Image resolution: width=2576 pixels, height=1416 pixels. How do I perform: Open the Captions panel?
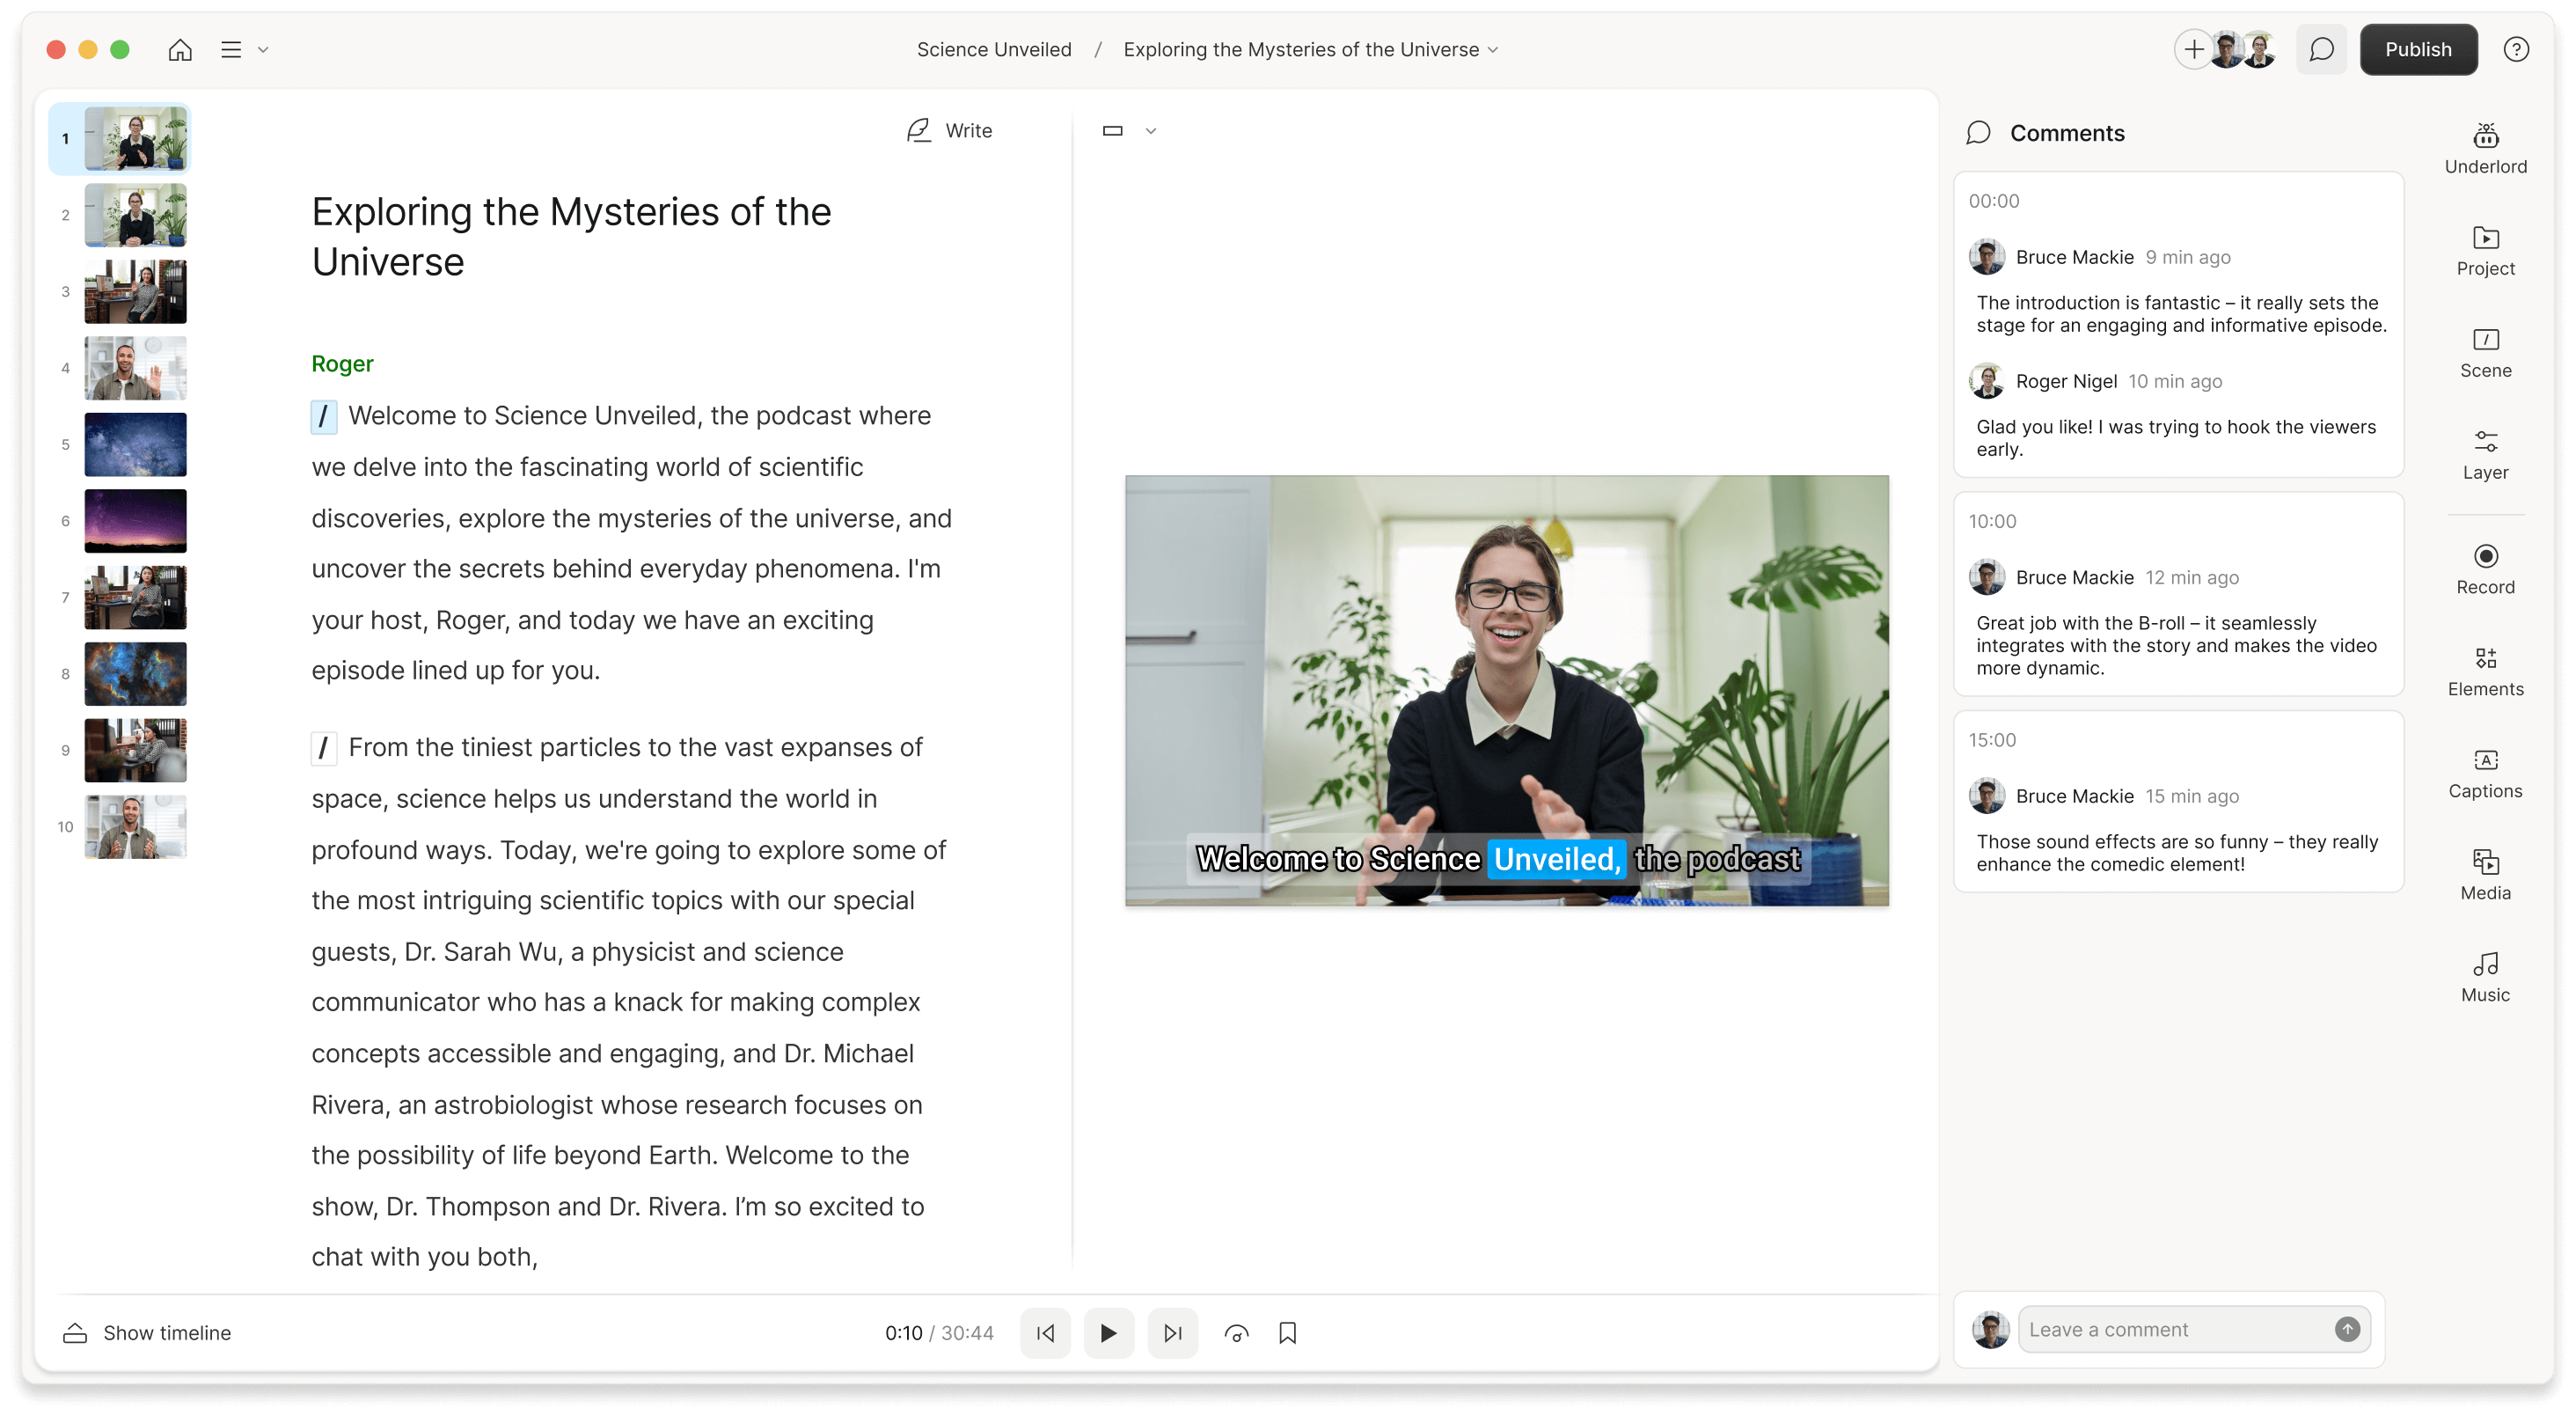click(2485, 772)
